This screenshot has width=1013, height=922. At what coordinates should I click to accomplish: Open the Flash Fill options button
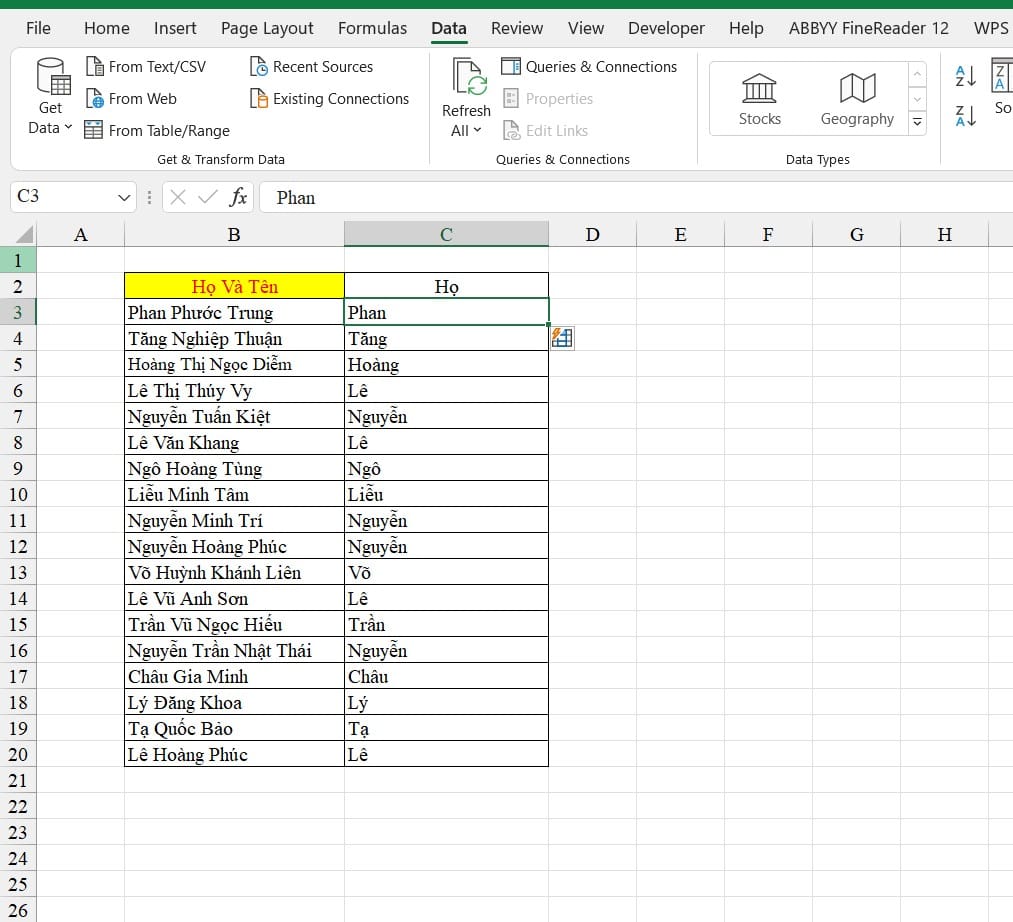562,339
